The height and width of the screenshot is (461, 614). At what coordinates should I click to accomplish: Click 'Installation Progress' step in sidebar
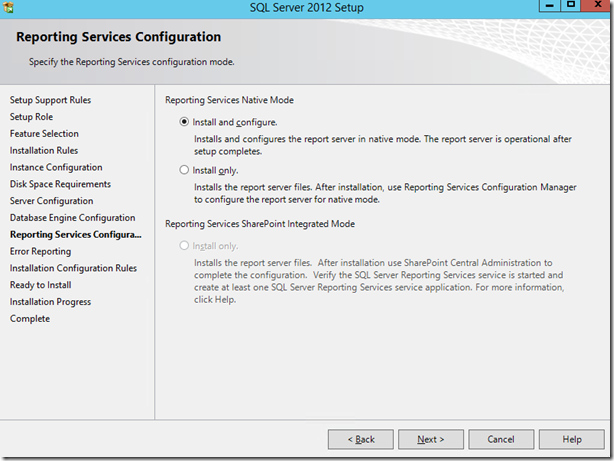50,302
